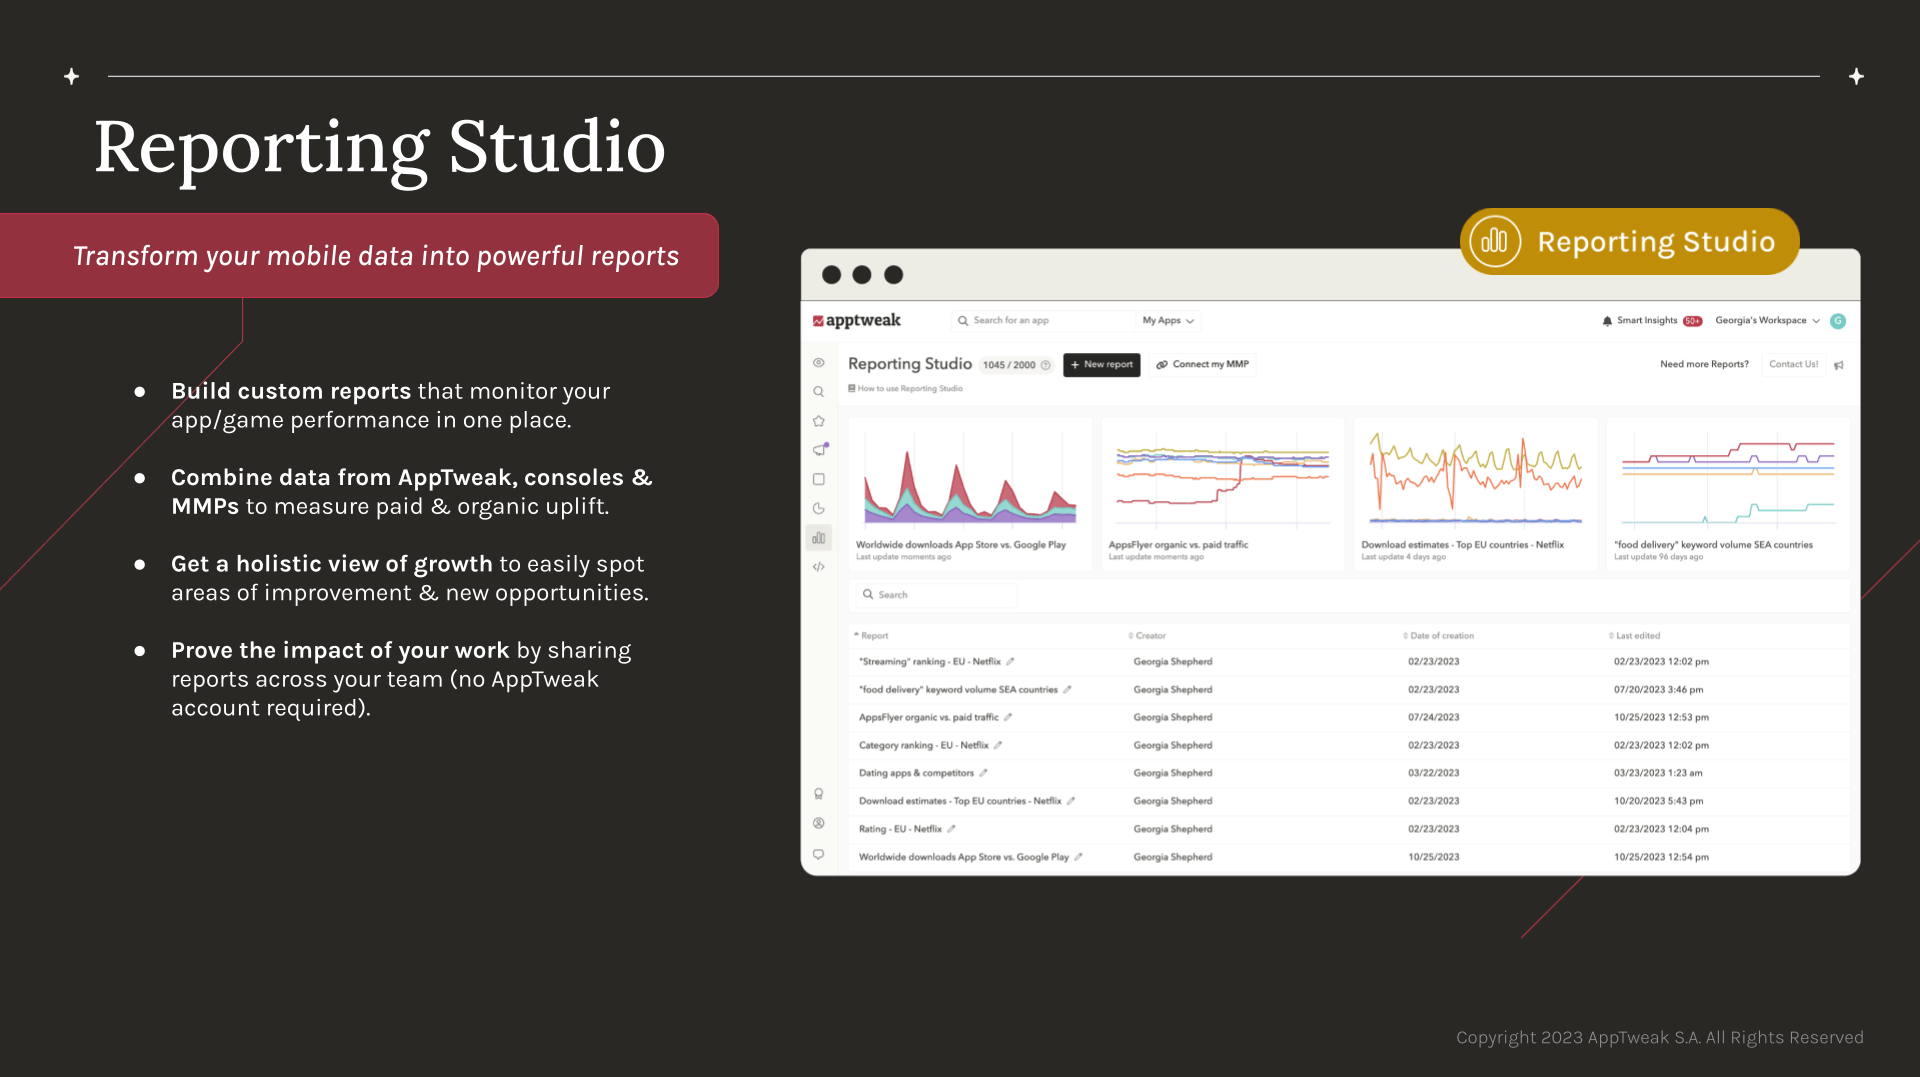Viewport: 1920px width, 1077px height.
Task: Expand the My Apps dropdown
Action: [x=1168, y=321]
